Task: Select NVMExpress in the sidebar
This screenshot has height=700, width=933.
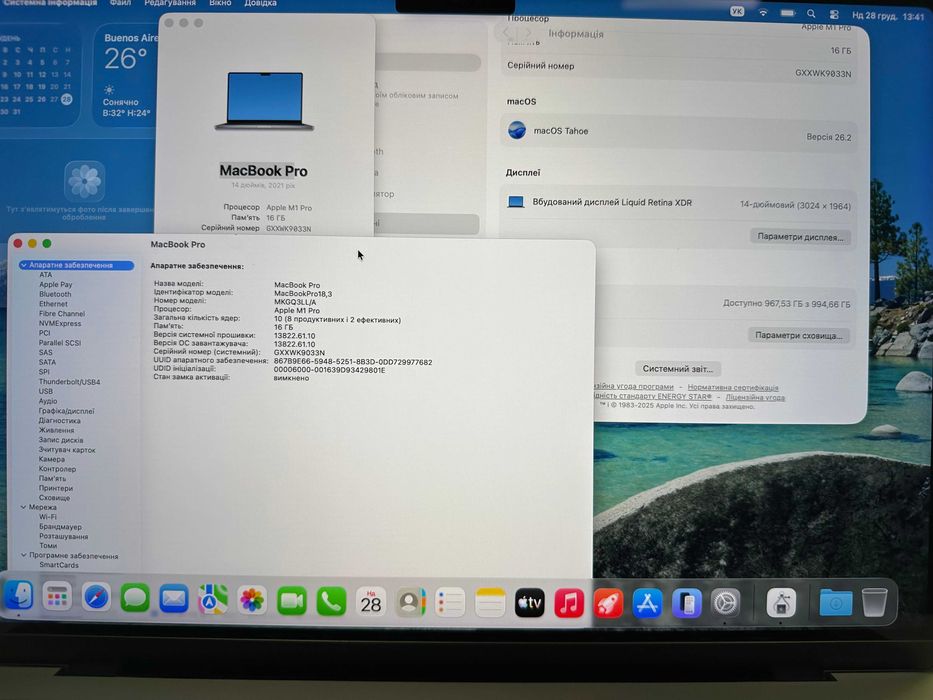Action: point(60,323)
